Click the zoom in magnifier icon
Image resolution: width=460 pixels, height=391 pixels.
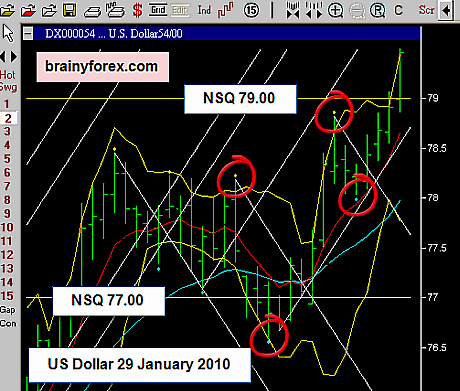[335, 10]
